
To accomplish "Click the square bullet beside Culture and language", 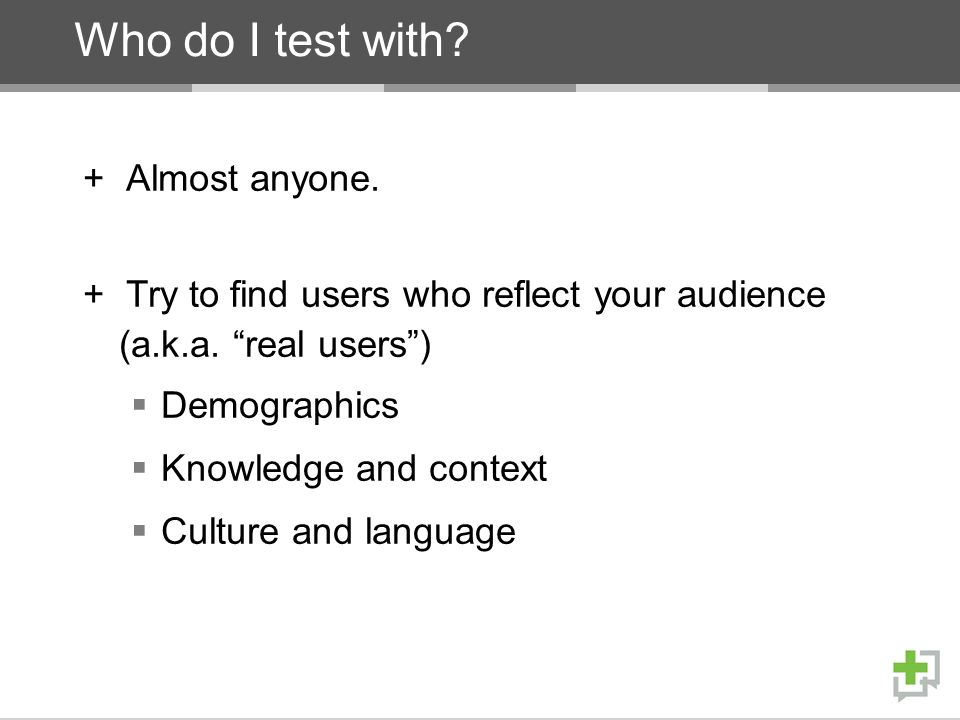I will [x=140, y=530].
